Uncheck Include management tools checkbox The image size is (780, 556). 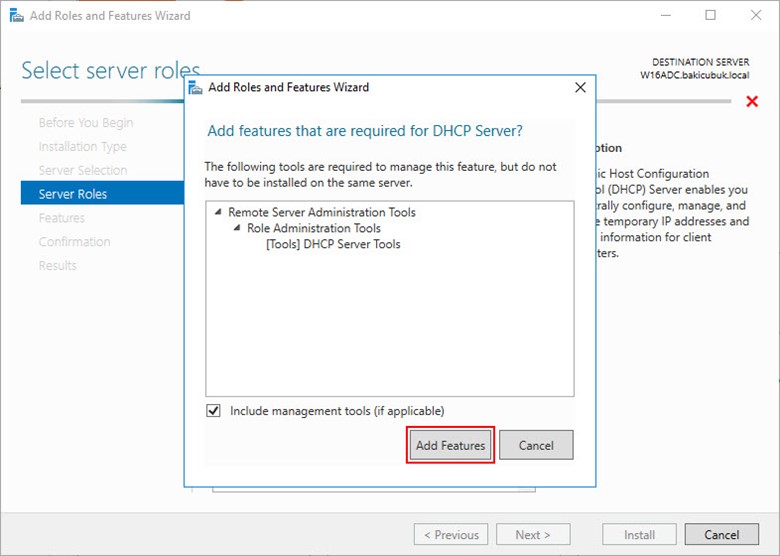click(x=213, y=411)
